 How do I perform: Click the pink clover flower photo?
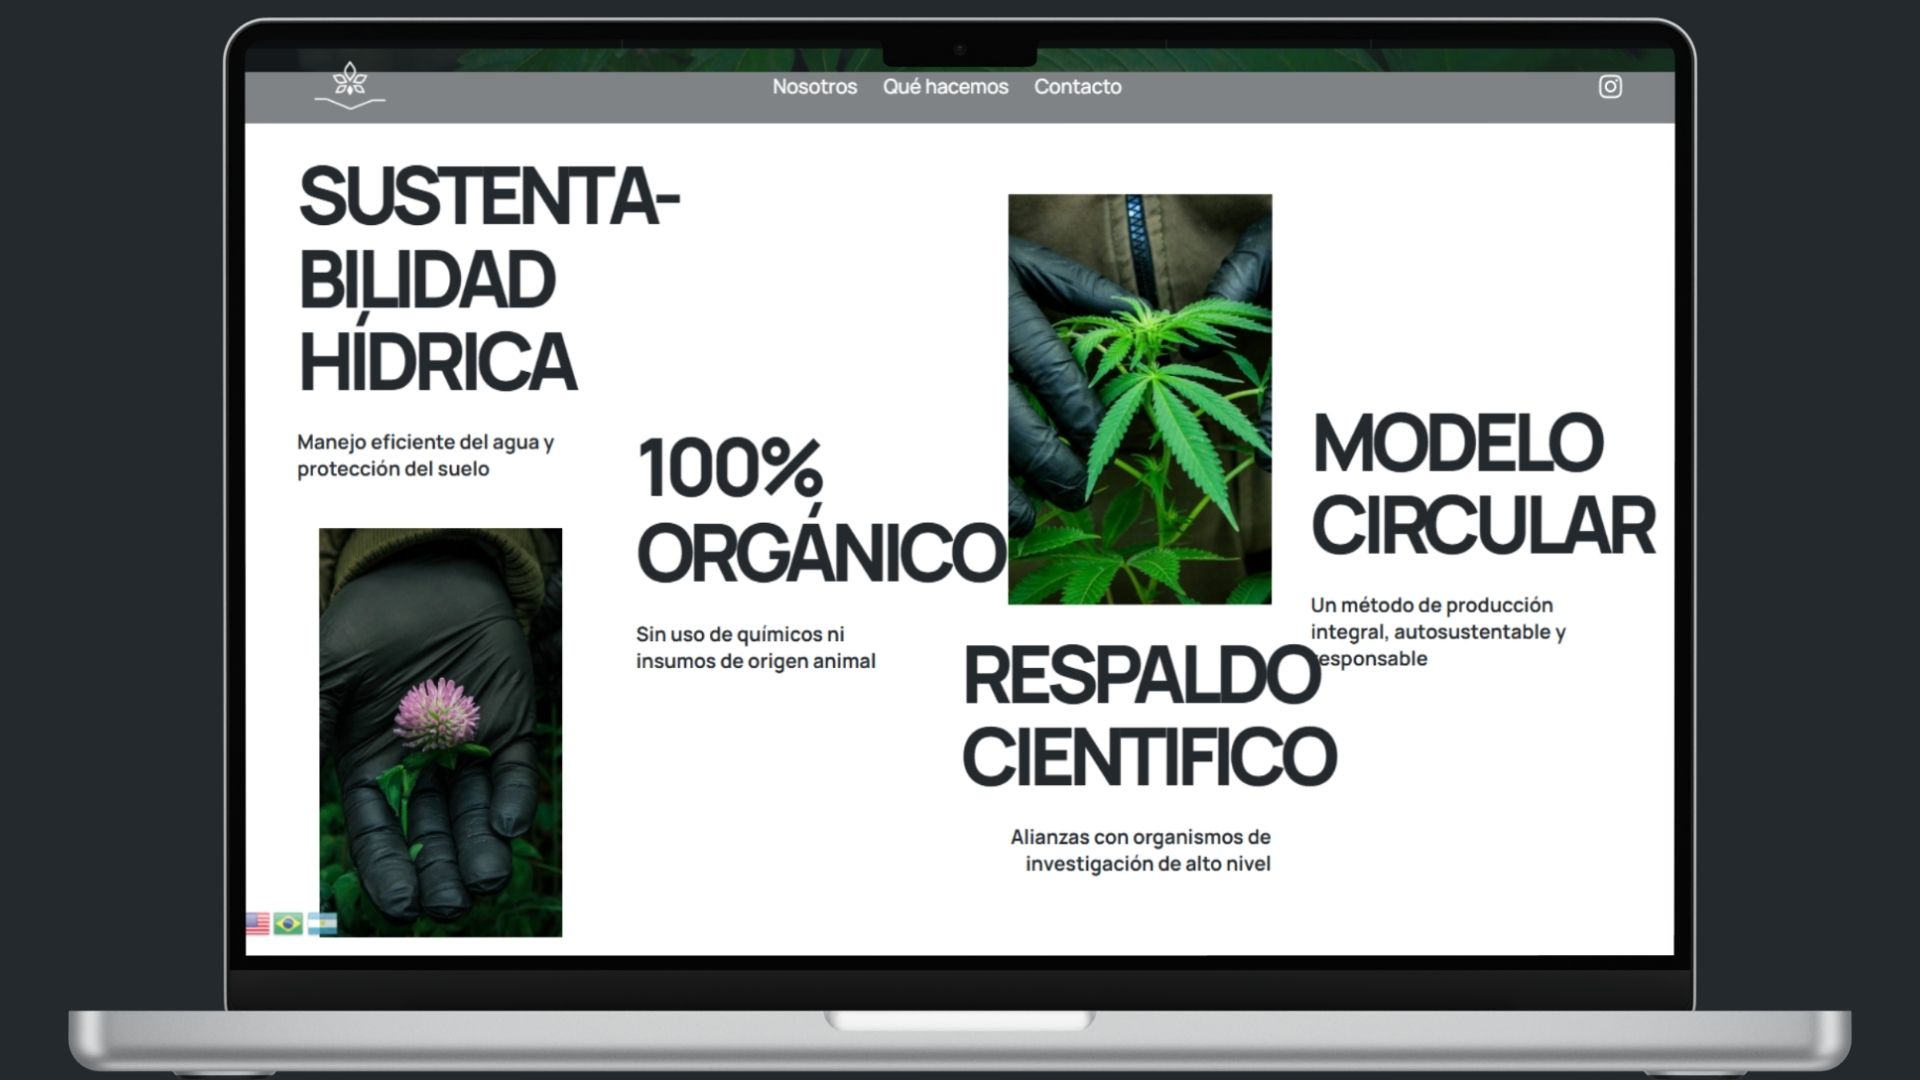[440, 732]
